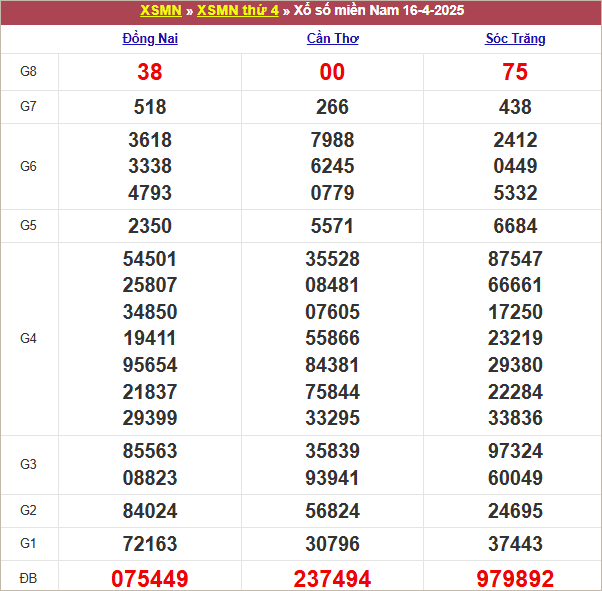Click G7 number 438
This screenshot has width=602, height=591.
[515, 107]
